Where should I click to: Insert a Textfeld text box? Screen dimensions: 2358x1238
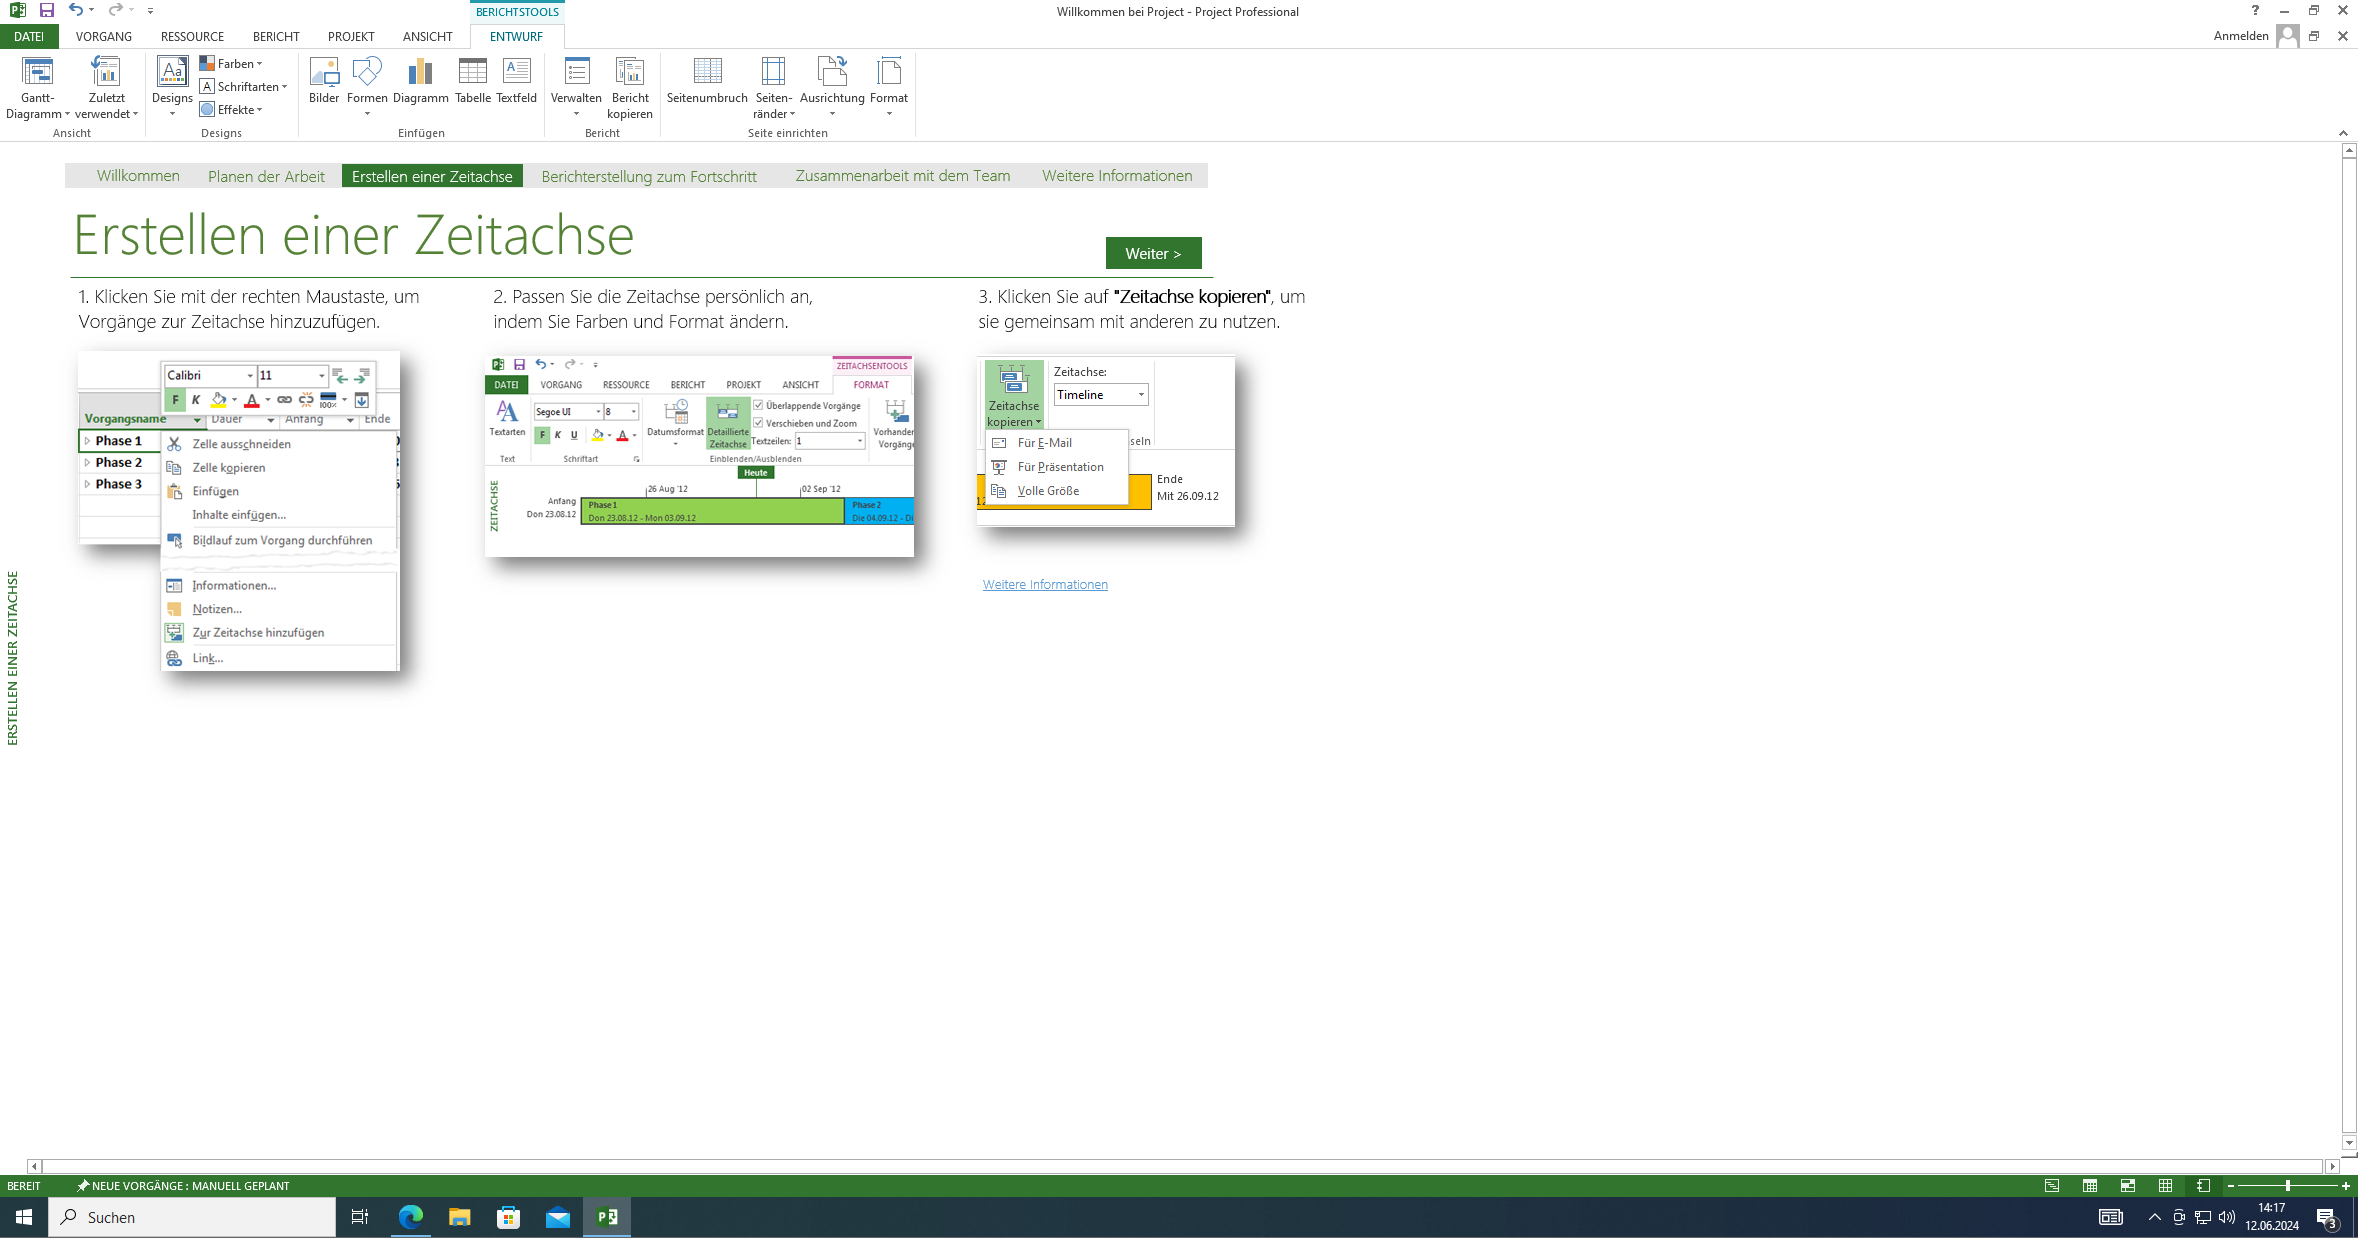click(516, 82)
